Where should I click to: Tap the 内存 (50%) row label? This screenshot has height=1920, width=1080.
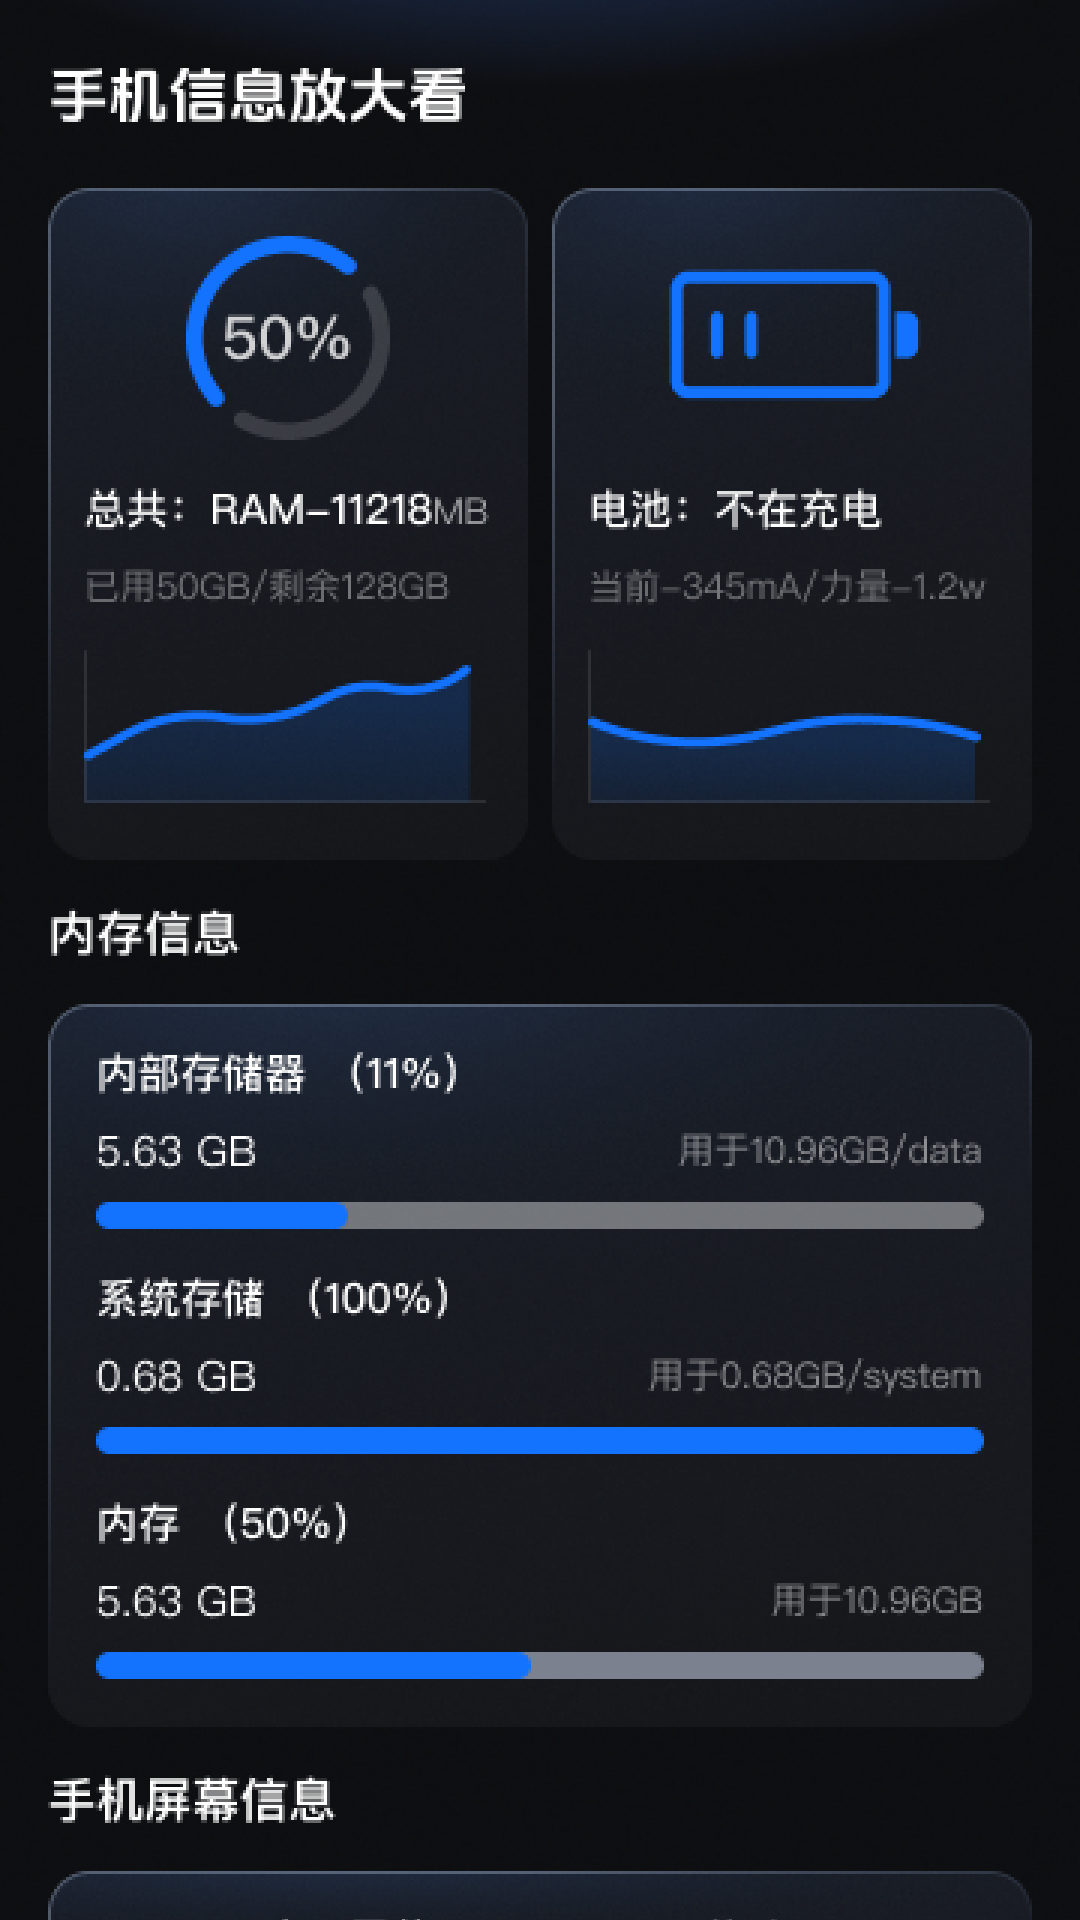point(223,1524)
